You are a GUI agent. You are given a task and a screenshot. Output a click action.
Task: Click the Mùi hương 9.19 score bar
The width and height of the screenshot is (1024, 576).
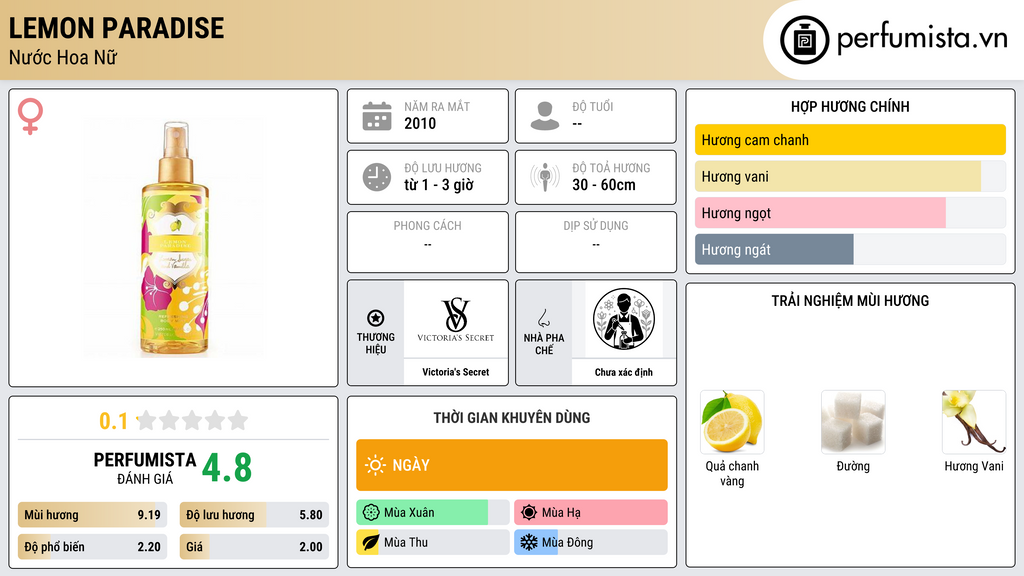pyautogui.click(x=92, y=515)
